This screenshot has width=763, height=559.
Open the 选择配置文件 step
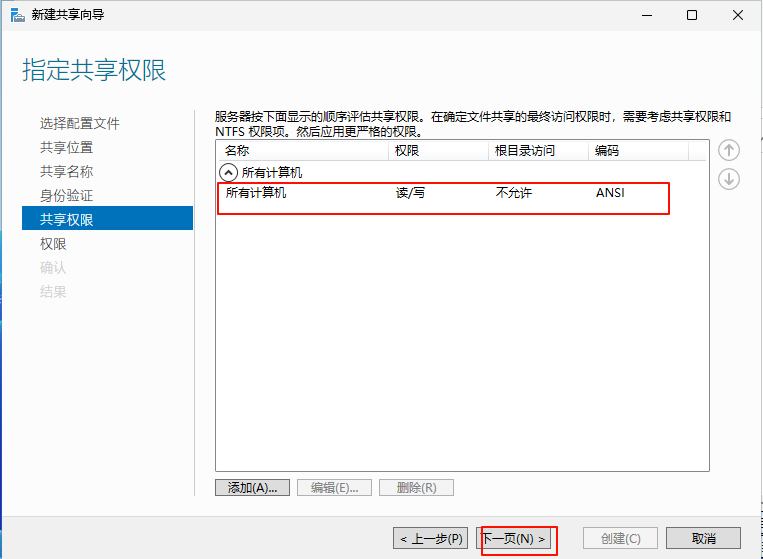[x=80, y=123]
